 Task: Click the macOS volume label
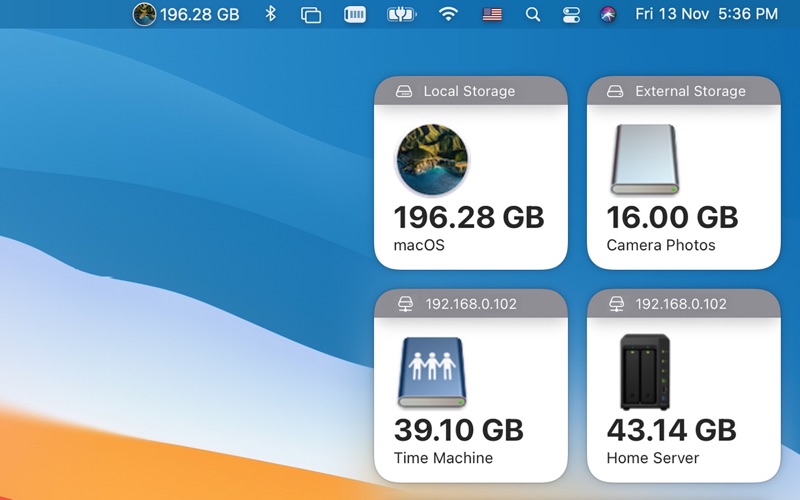point(419,245)
